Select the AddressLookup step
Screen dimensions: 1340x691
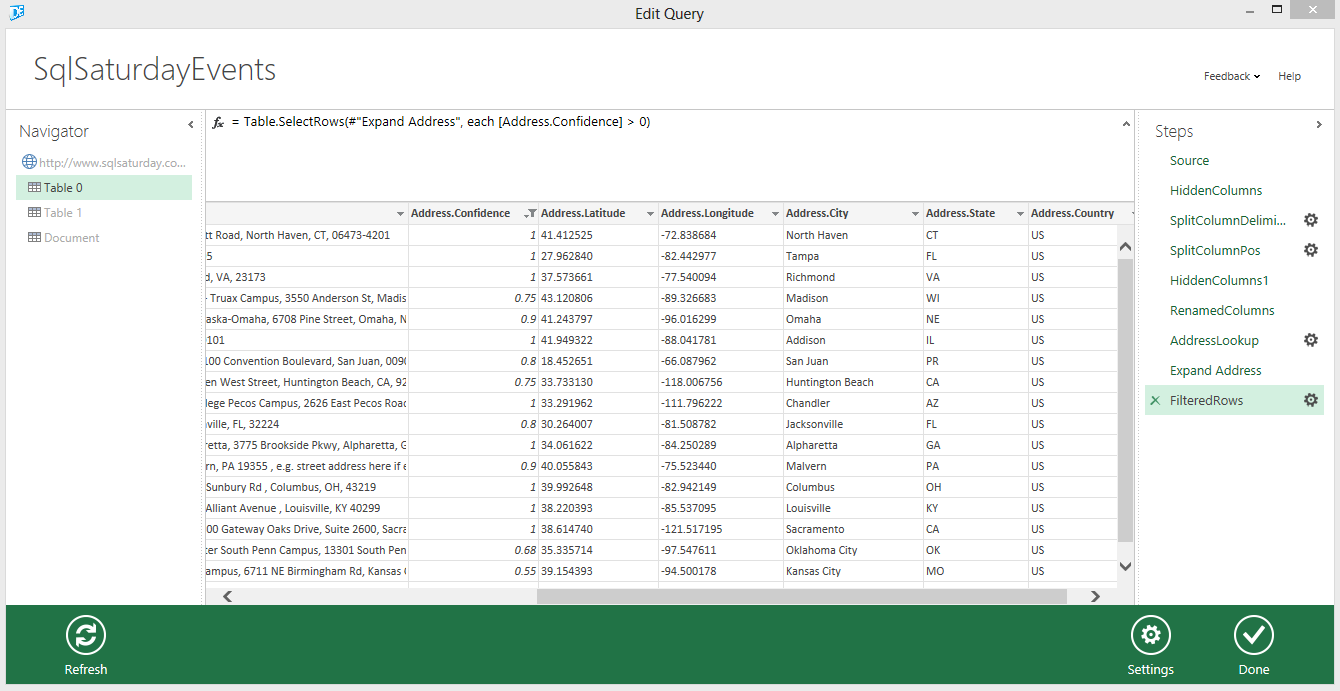pos(1214,340)
